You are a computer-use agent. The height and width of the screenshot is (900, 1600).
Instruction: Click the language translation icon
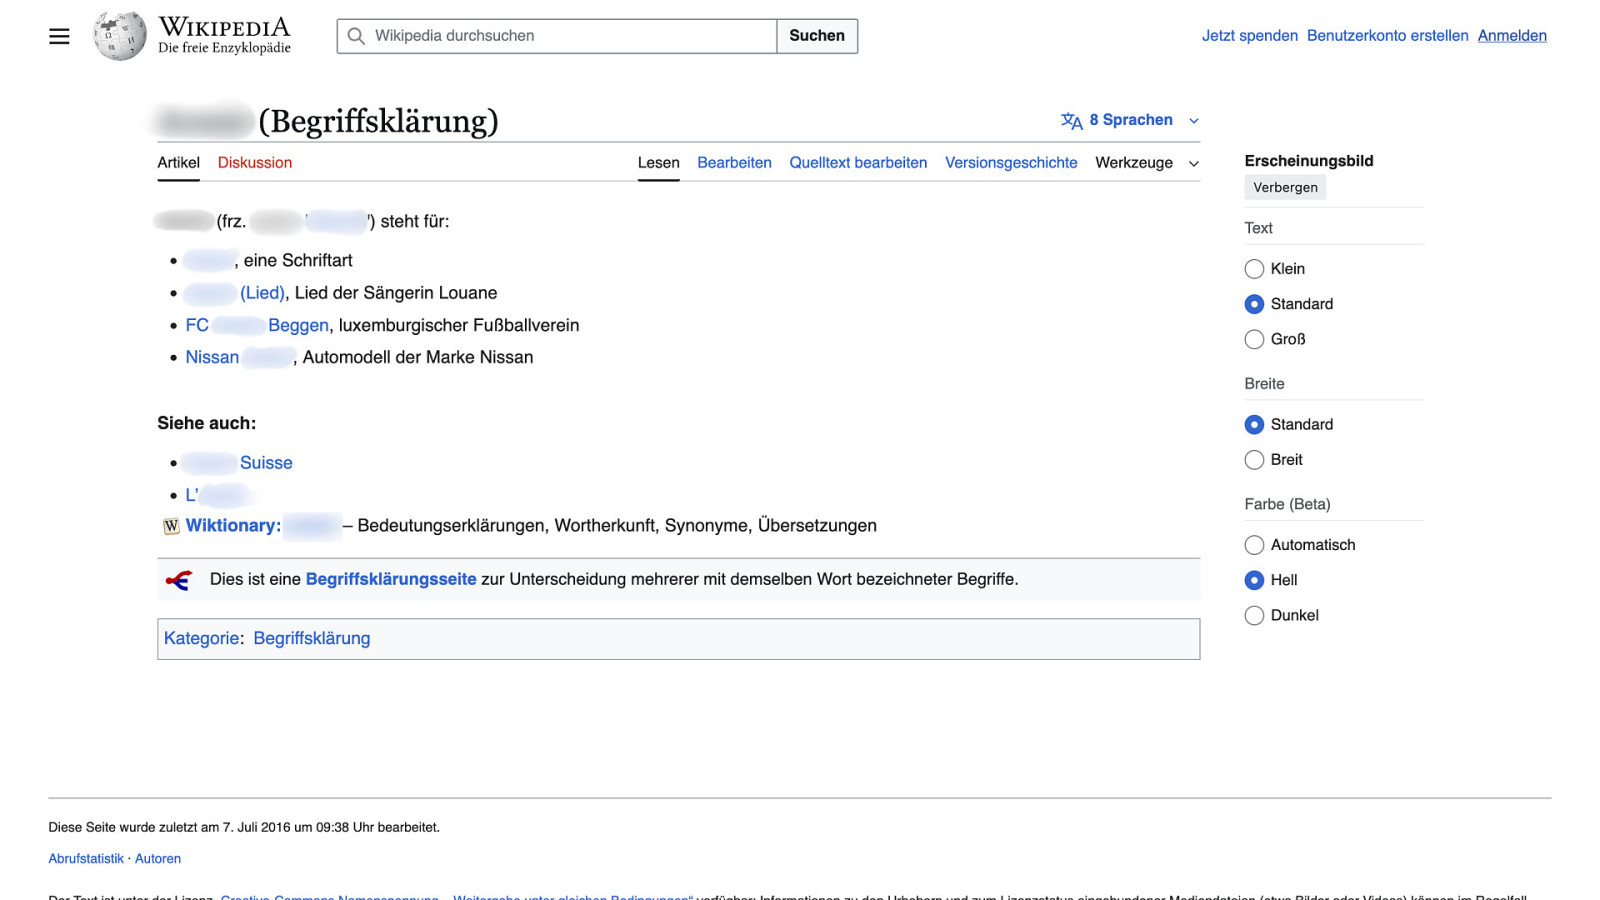tap(1071, 120)
